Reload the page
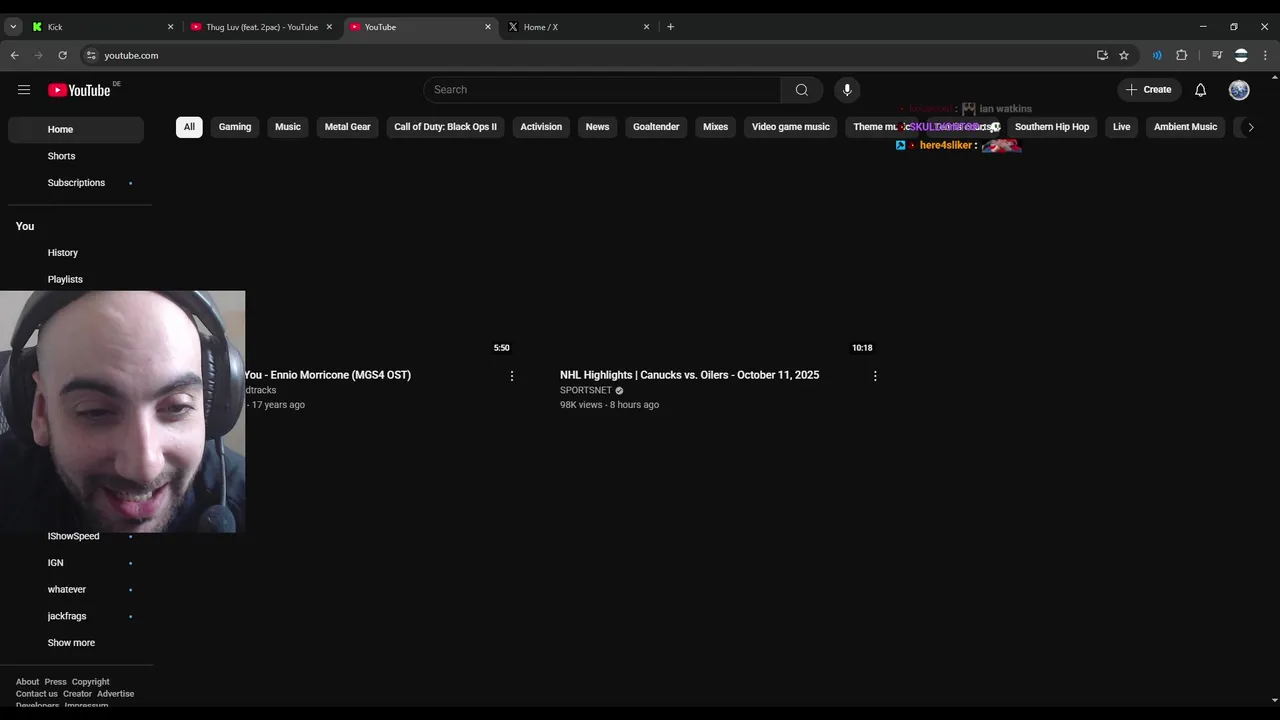Viewport: 1280px width, 720px height. (63, 55)
